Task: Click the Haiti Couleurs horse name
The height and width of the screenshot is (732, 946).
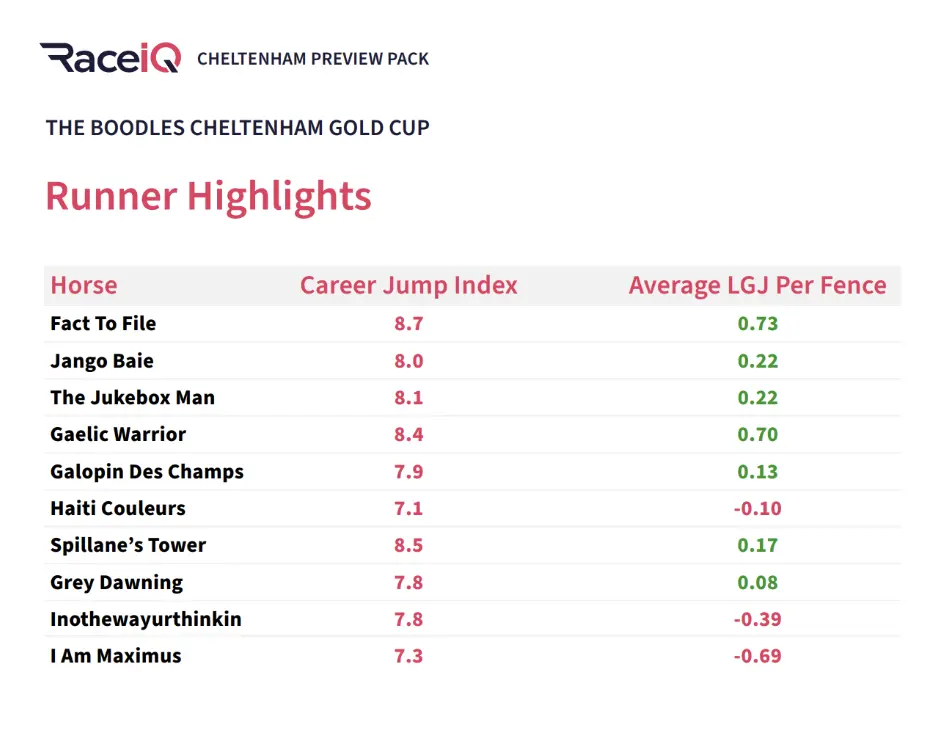Action: tap(118, 508)
